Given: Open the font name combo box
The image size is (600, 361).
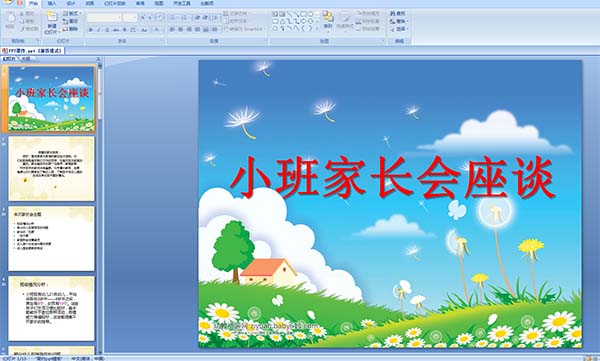Looking at the screenshot, I should [104, 18].
